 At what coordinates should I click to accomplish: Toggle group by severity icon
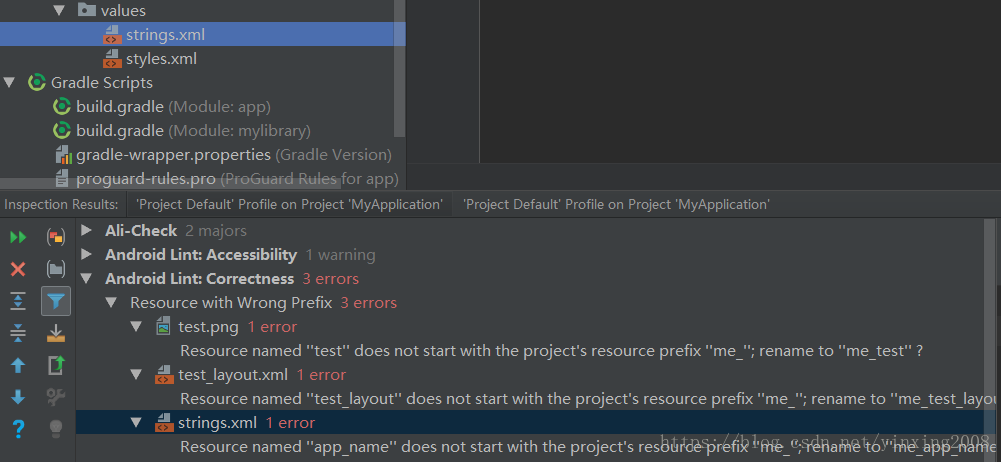pos(56,237)
